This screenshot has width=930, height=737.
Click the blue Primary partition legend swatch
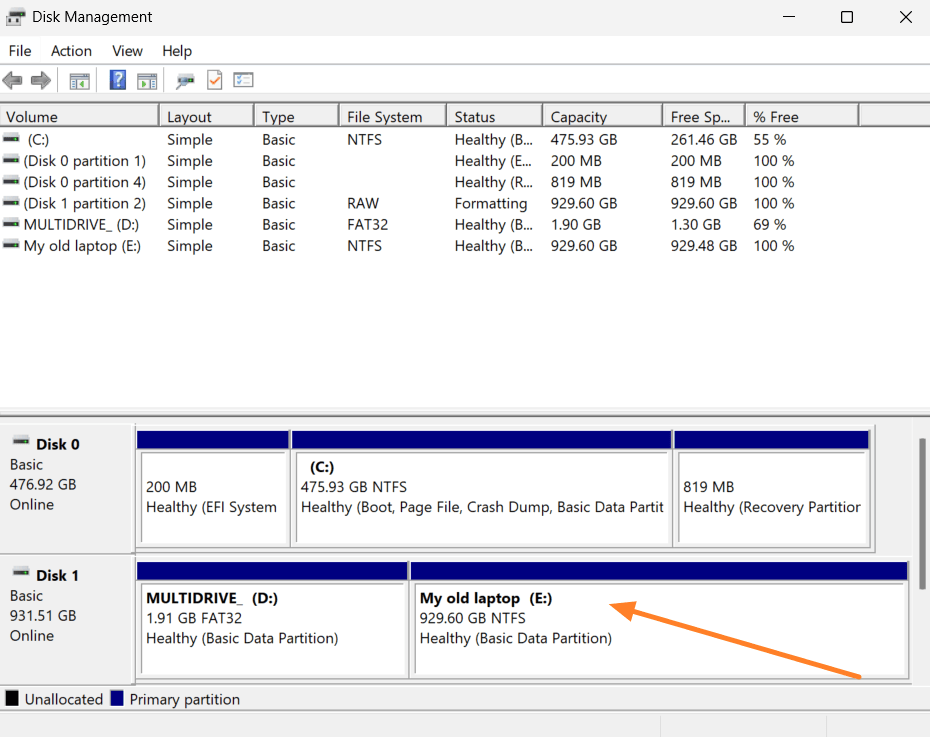point(117,698)
